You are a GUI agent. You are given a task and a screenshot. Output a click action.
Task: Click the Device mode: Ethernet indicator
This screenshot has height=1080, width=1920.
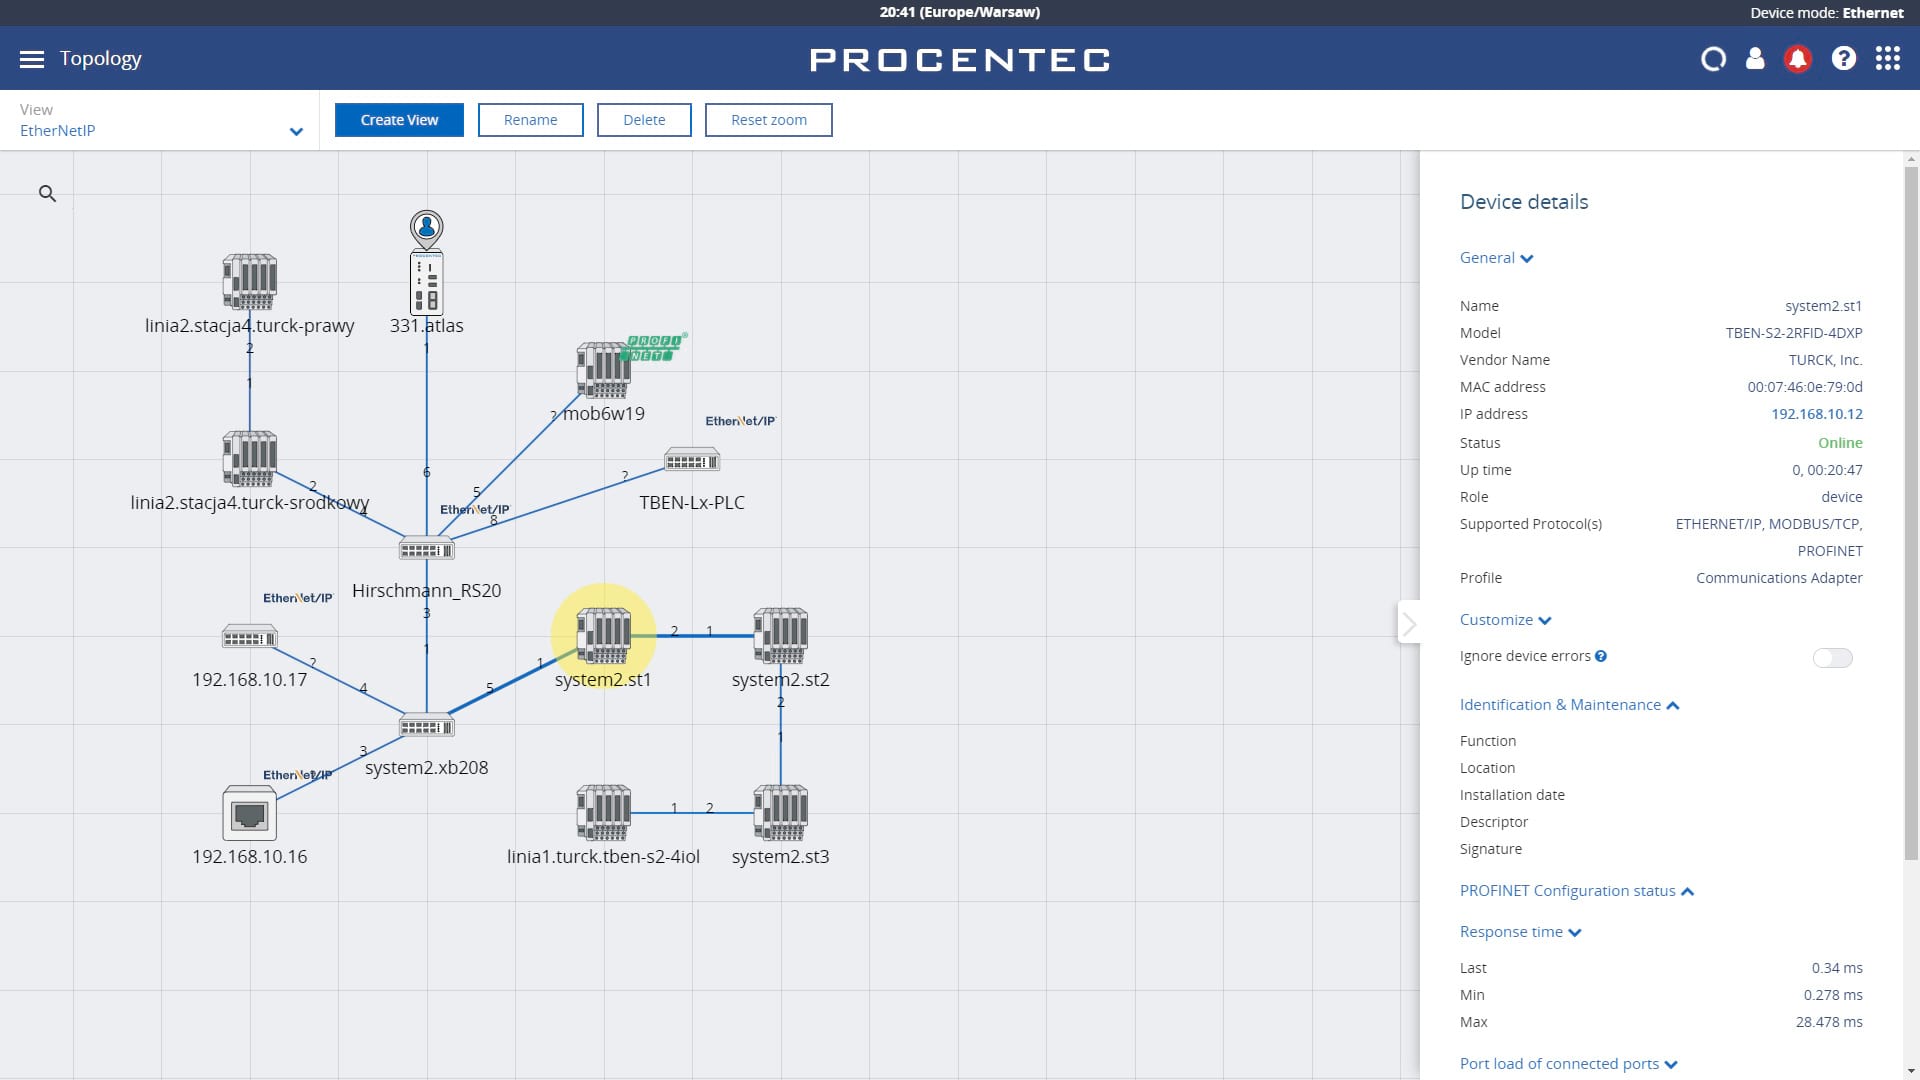1826,13
